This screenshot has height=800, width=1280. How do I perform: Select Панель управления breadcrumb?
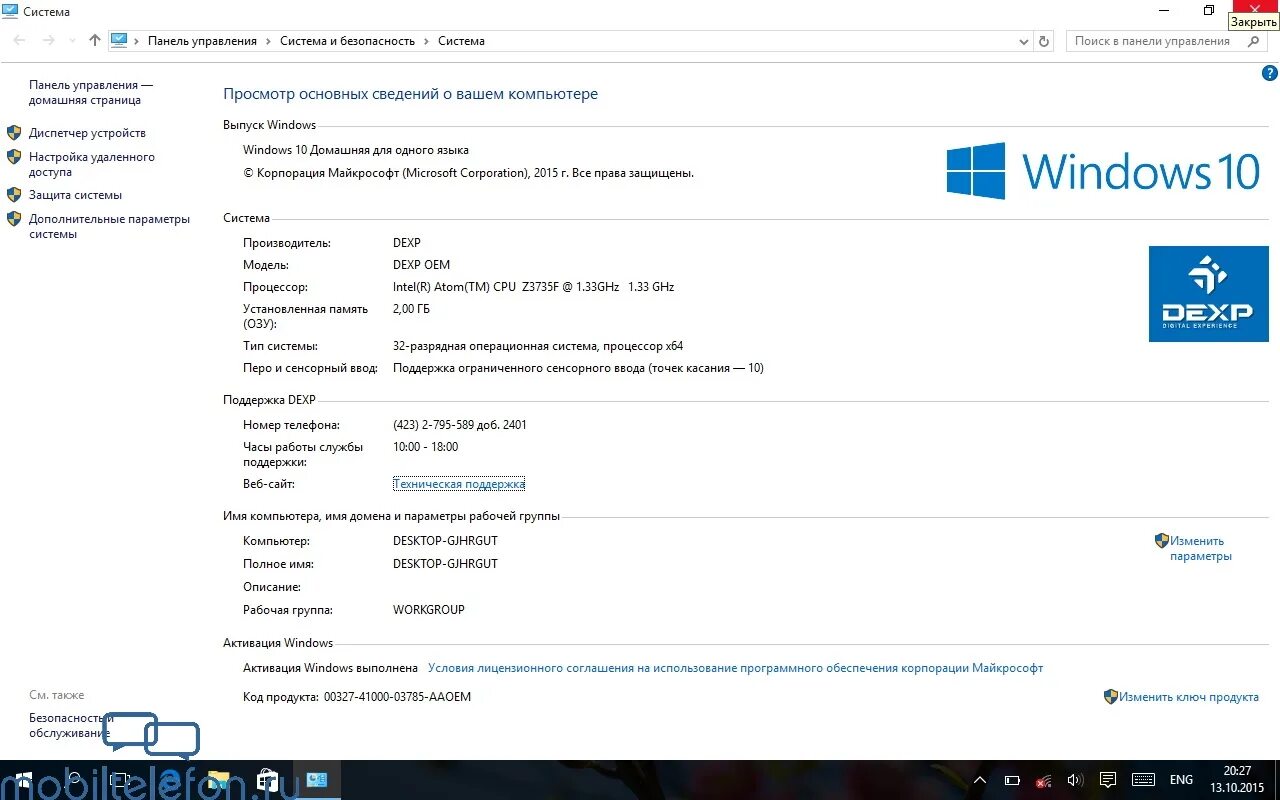pyautogui.click(x=202, y=41)
